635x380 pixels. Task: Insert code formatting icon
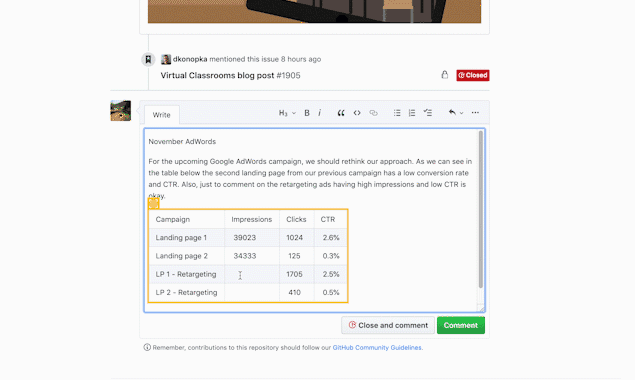click(x=357, y=113)
